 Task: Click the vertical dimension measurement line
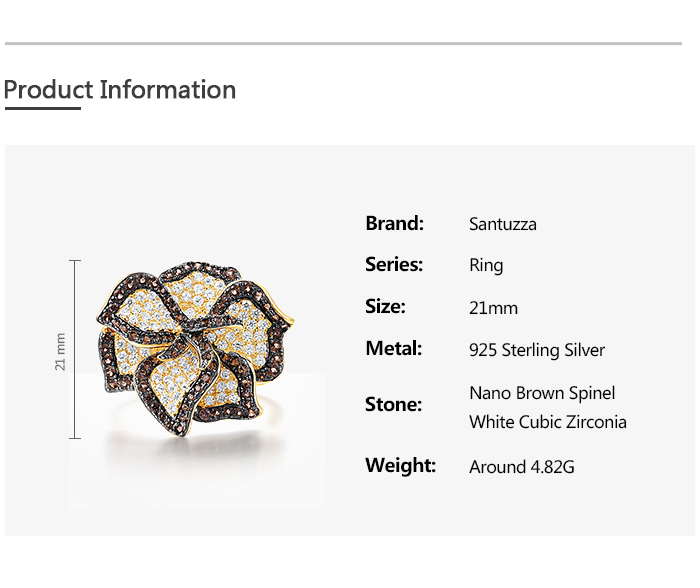click(x=75, y=300)
